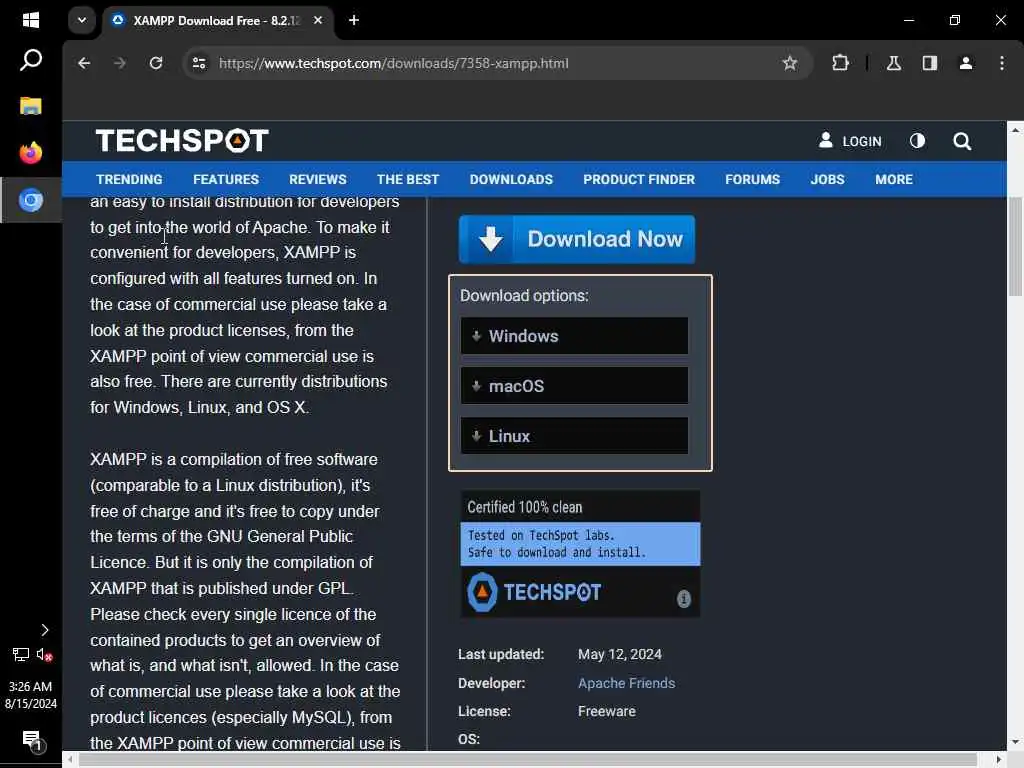Screen dimensions: 1024x768
Task: Go forward in browser history
Action: click(x=120, y=63)
